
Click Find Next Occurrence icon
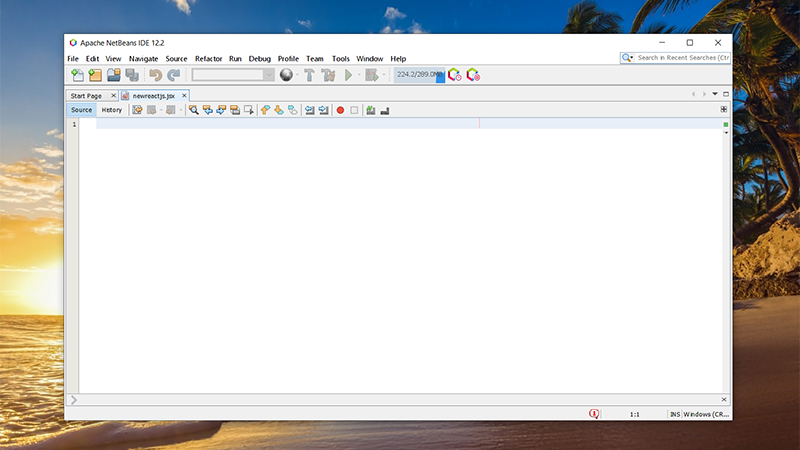click(x=221, y=110)
